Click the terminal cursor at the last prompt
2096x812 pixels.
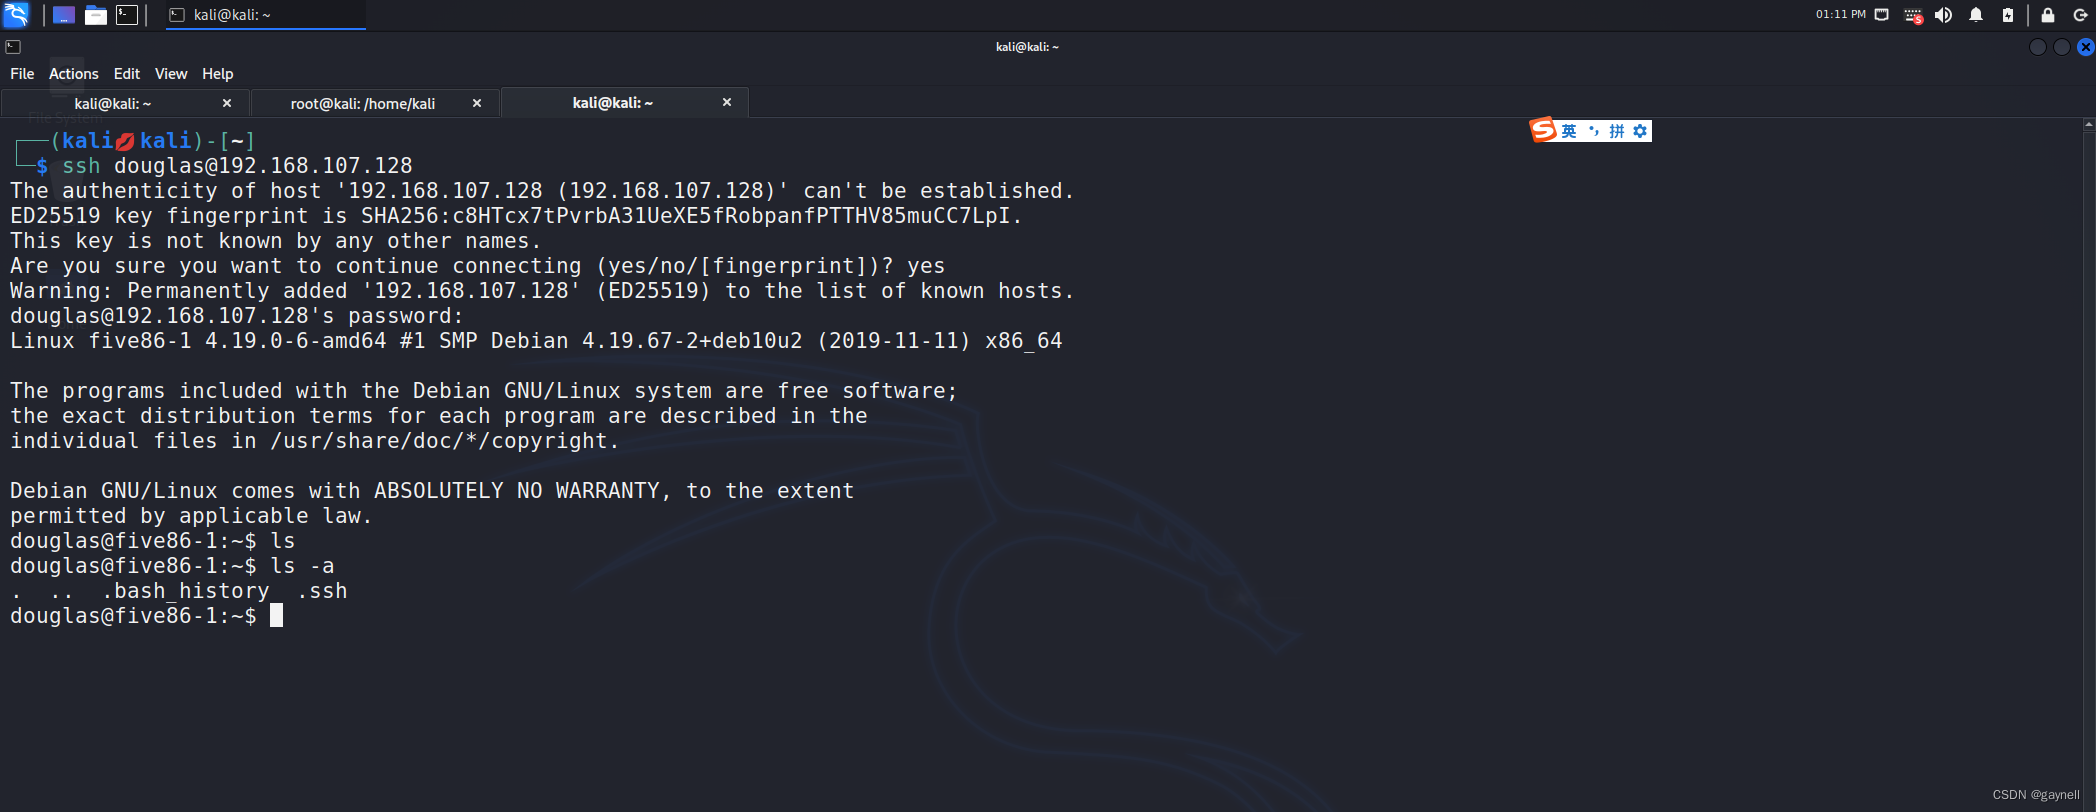click(277, 616)
